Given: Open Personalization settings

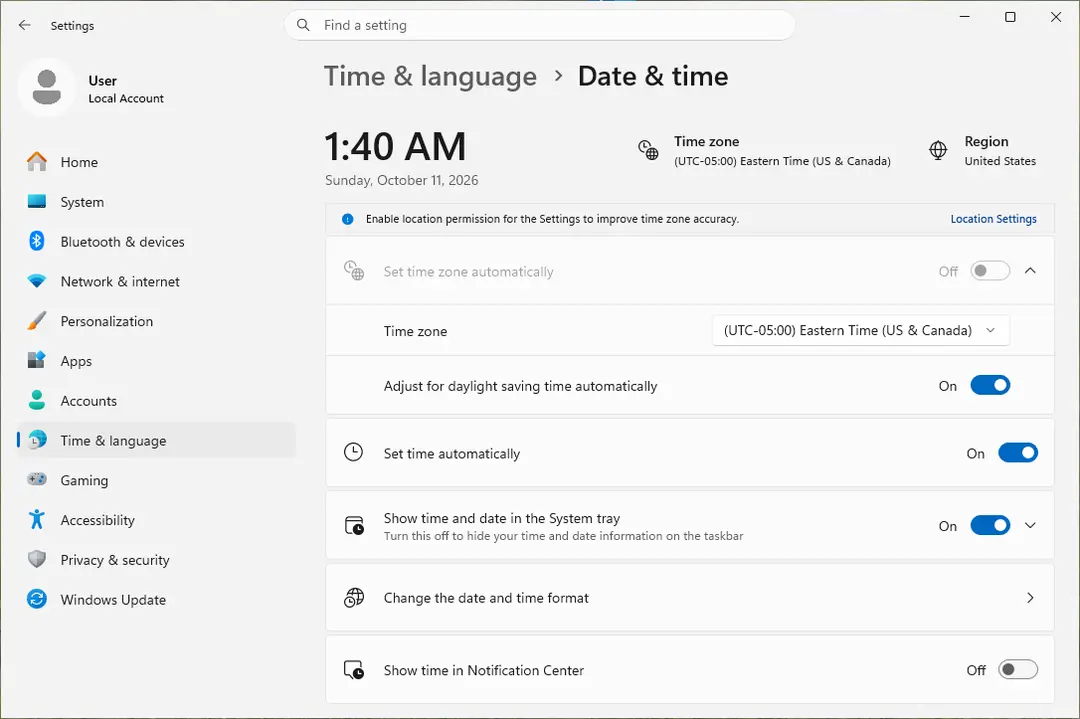Looking at the screenshot, I should [156, 321].
